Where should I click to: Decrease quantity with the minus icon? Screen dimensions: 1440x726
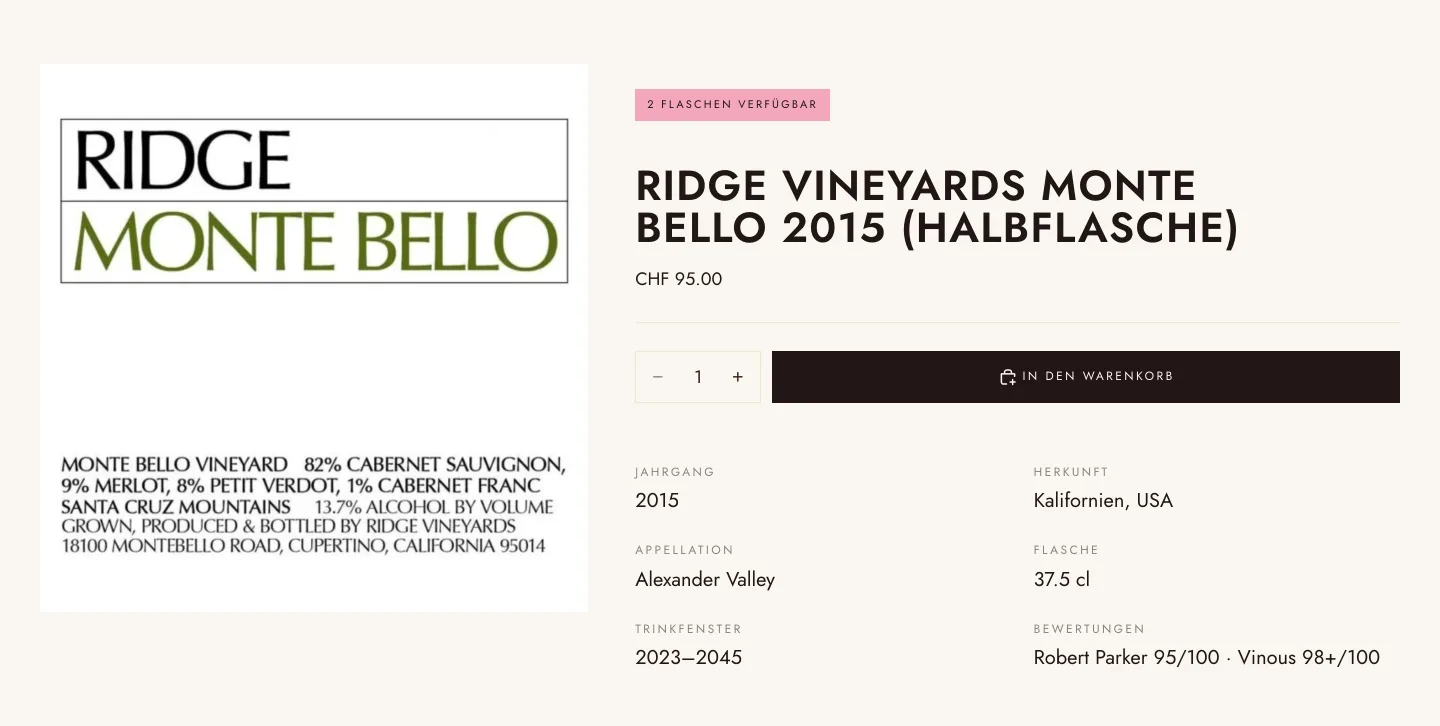(658, 377)
